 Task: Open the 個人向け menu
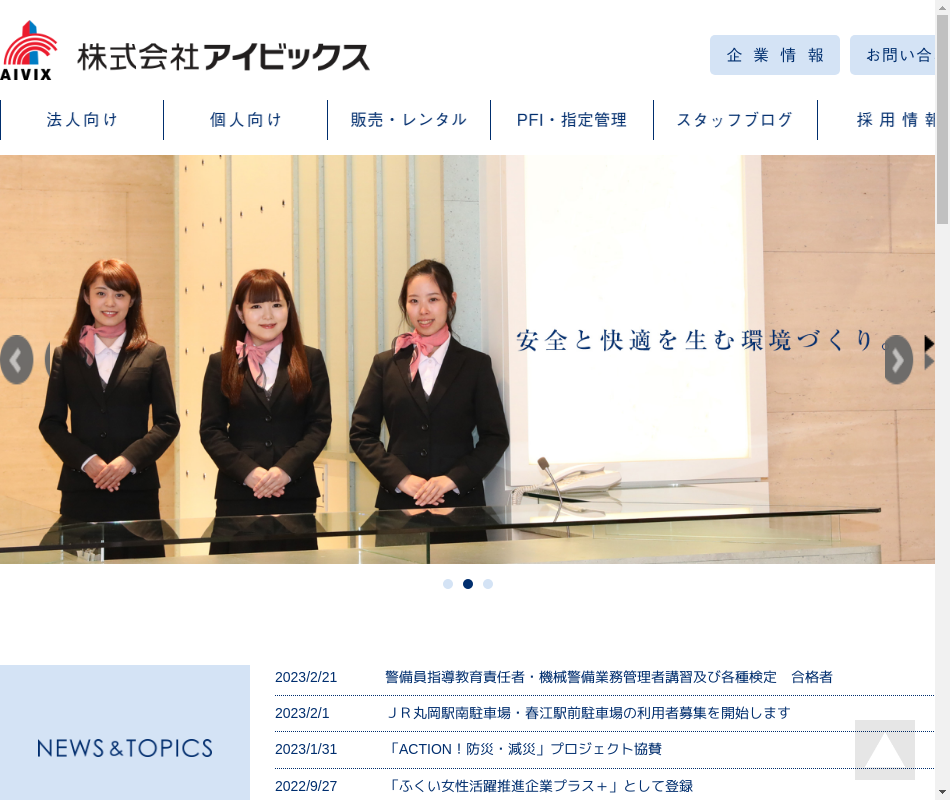(x=246, y=120)
